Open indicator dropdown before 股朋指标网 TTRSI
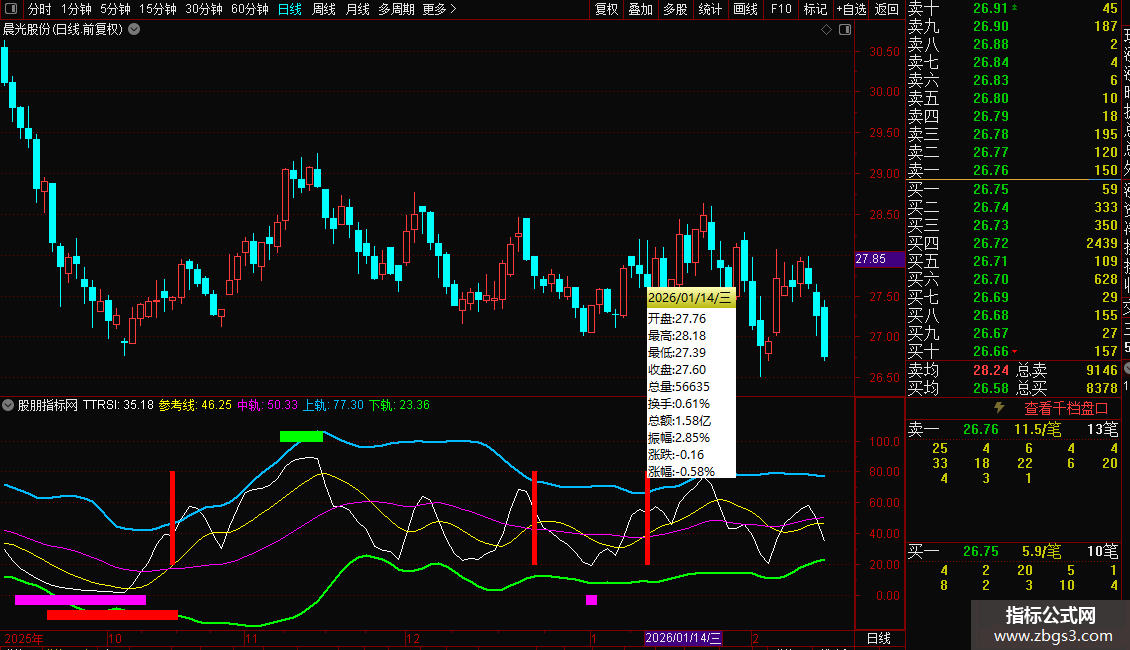 (9, 405)
